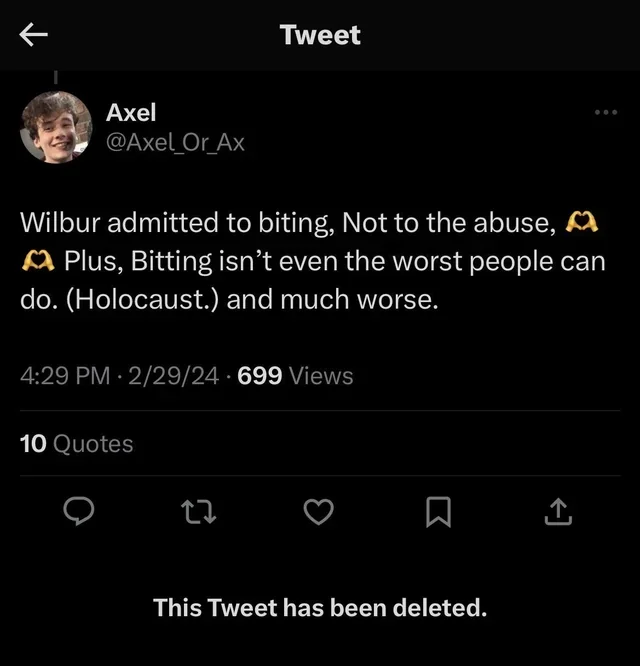Tap the heart-hands emoji before "Plus,"
The width and height of the screenshot is (640, 666).
(x=38, y=260)
